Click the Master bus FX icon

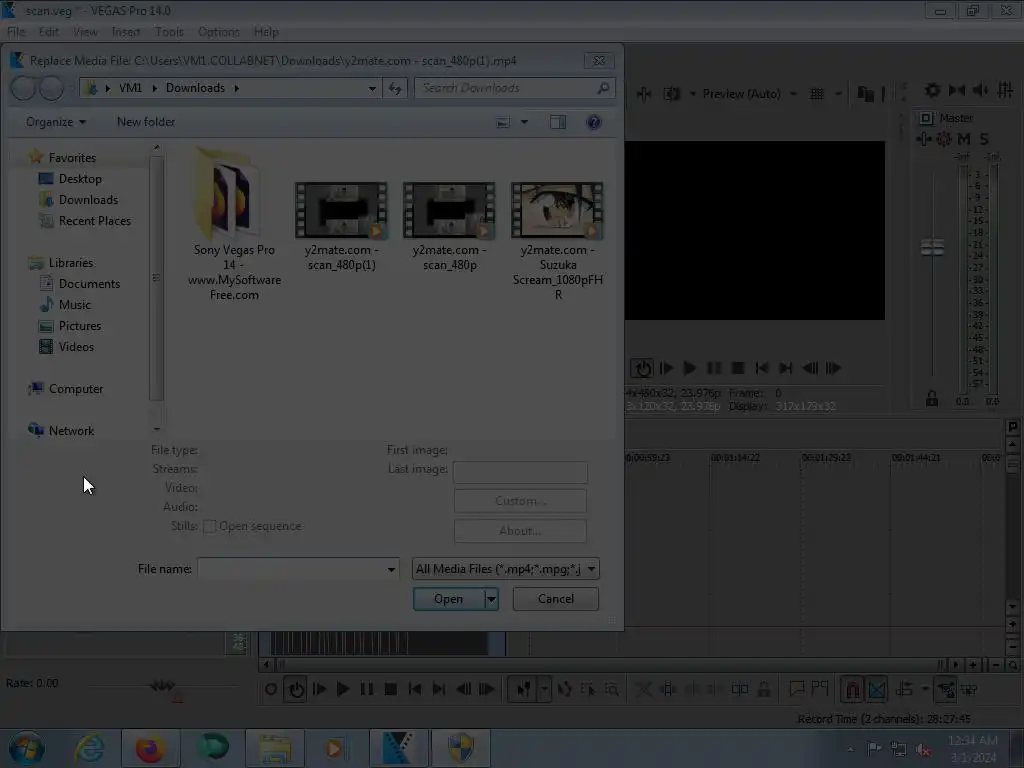click(x=923, y=138)
